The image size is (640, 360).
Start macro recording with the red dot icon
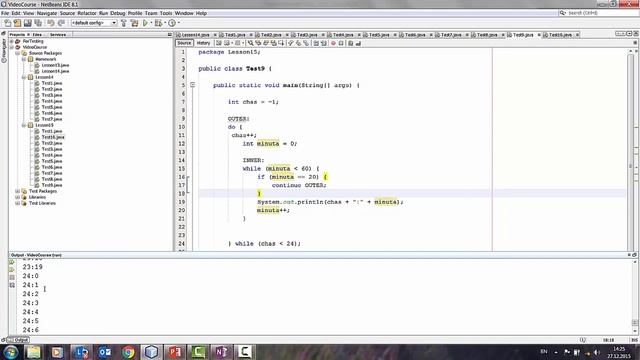pos(333,43)
